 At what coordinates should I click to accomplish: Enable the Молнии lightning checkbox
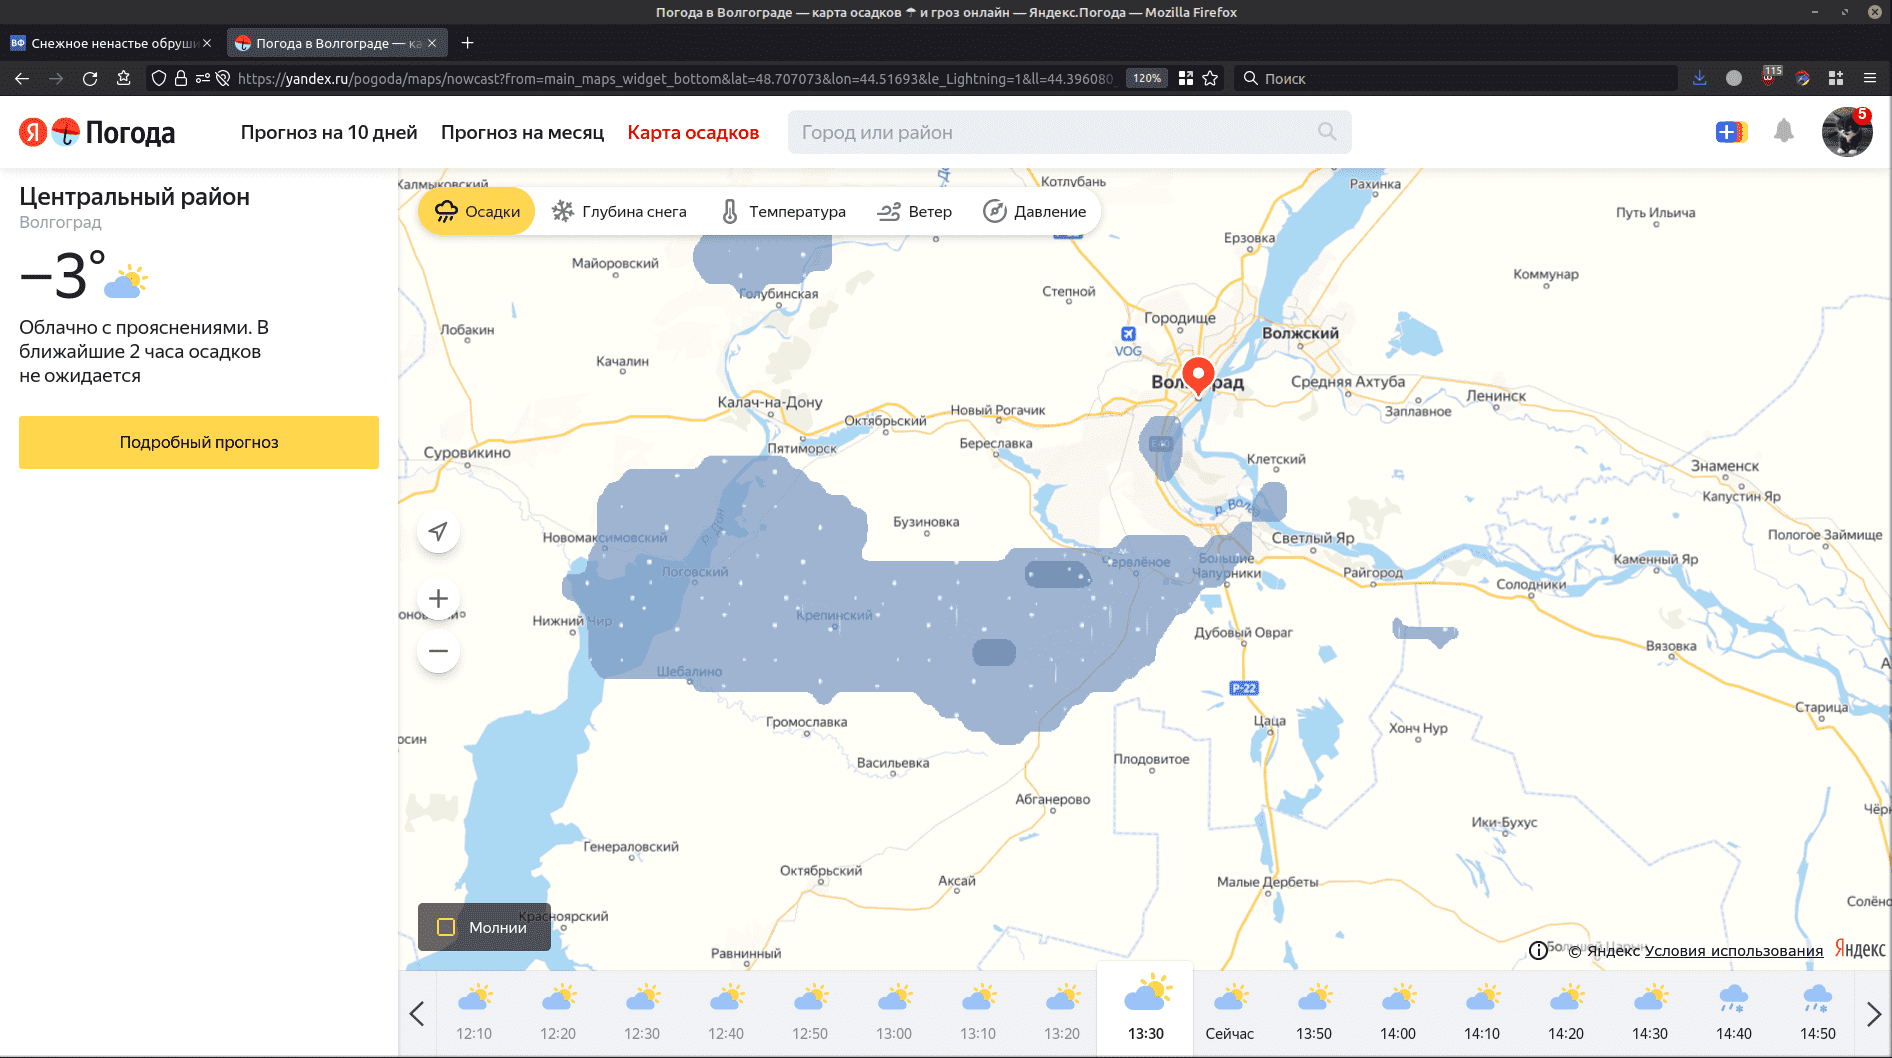[x=447, y=927]
